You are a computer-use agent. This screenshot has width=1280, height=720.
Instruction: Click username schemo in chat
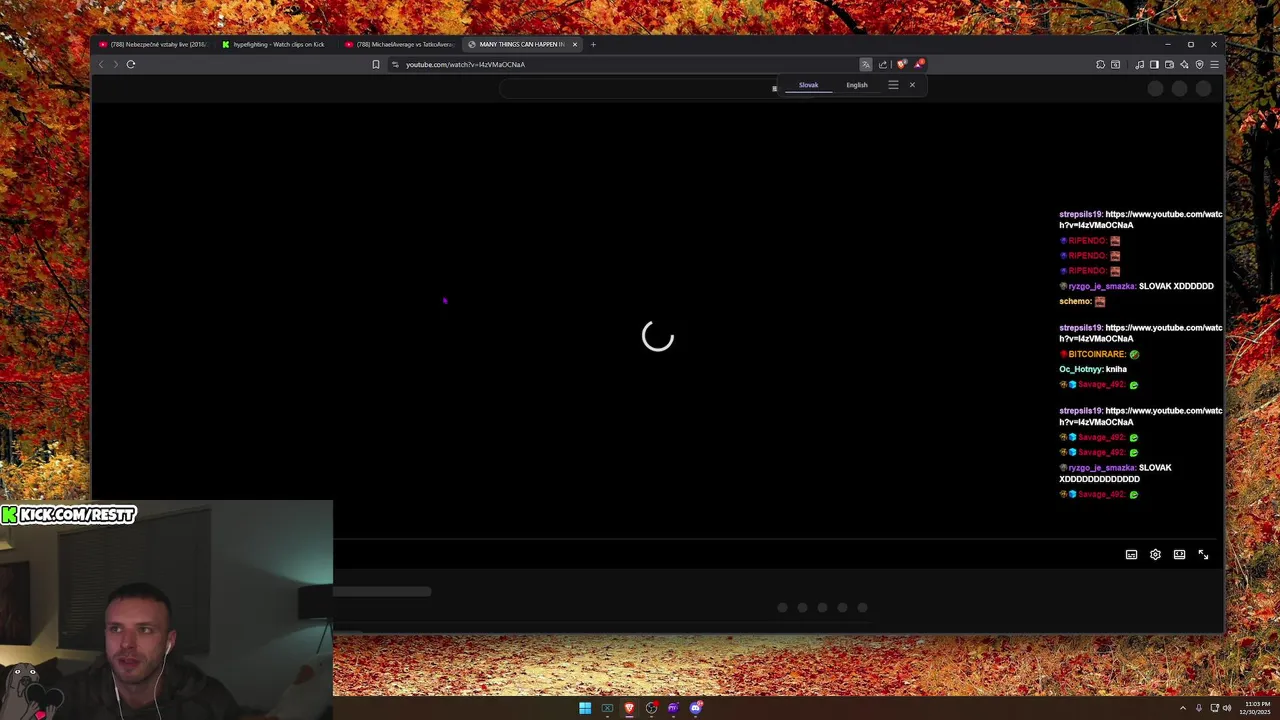[1075, 301]
